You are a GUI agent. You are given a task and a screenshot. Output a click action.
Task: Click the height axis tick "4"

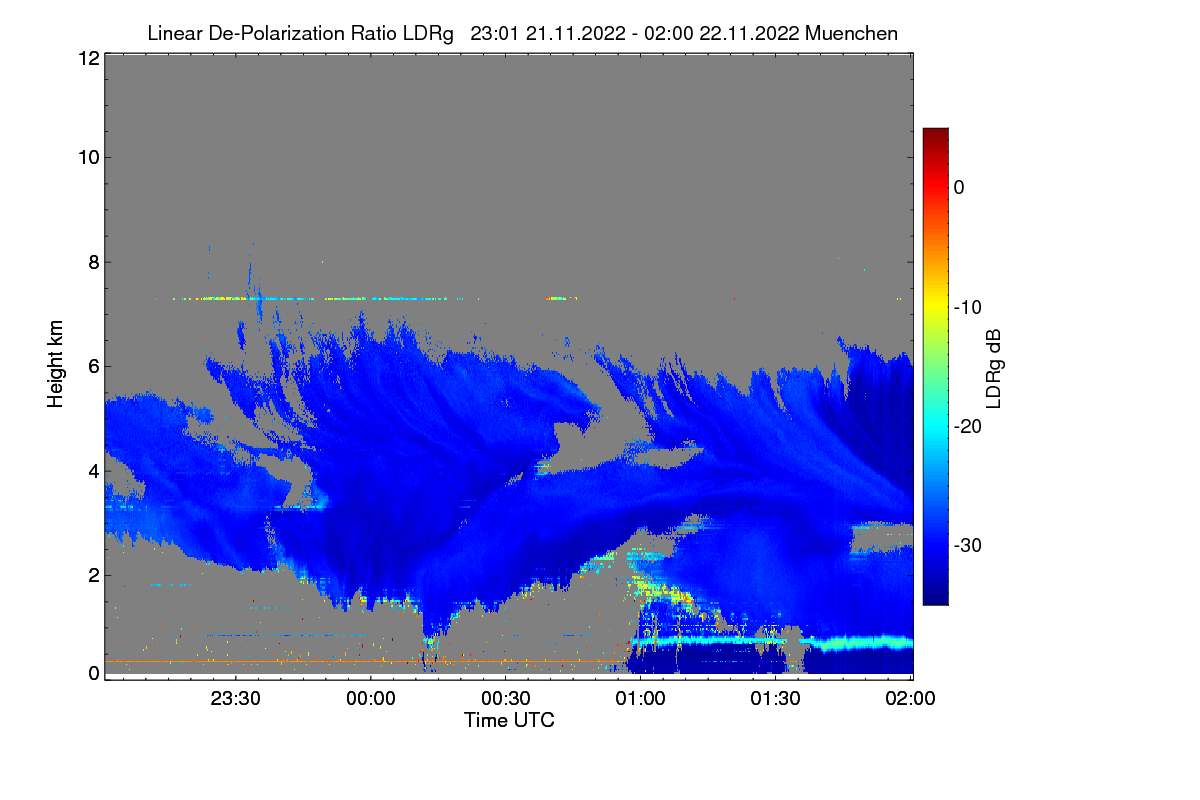coord(92,470)
